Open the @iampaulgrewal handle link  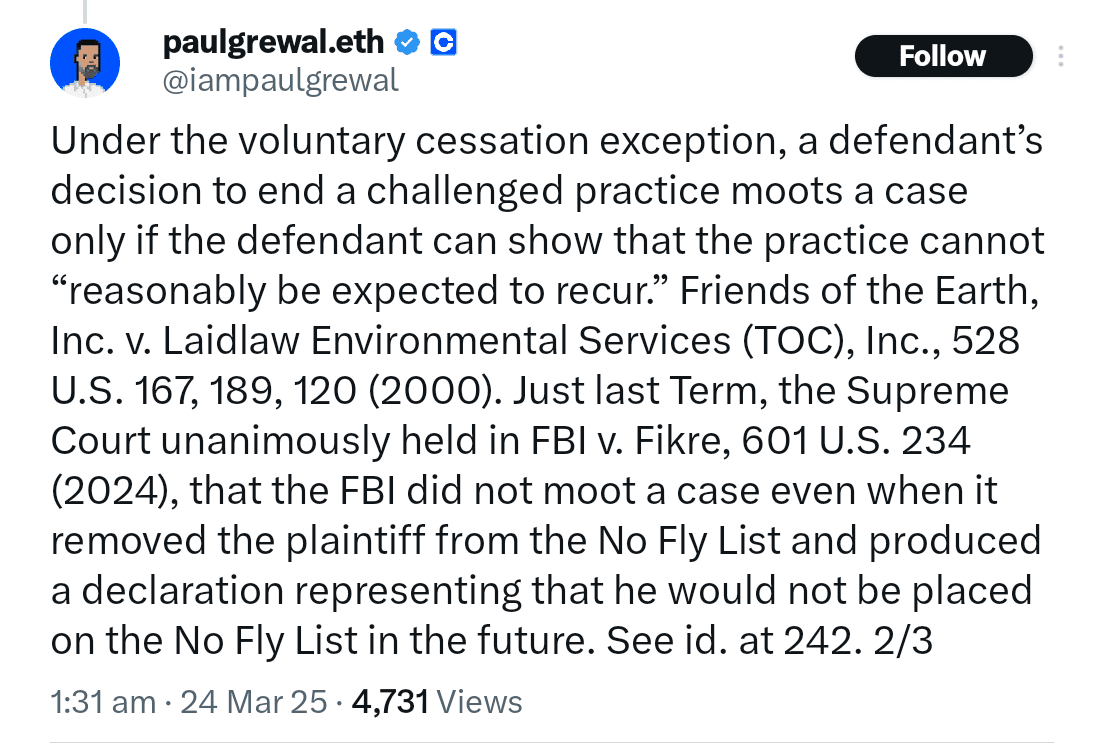click(x=280, y=82)
